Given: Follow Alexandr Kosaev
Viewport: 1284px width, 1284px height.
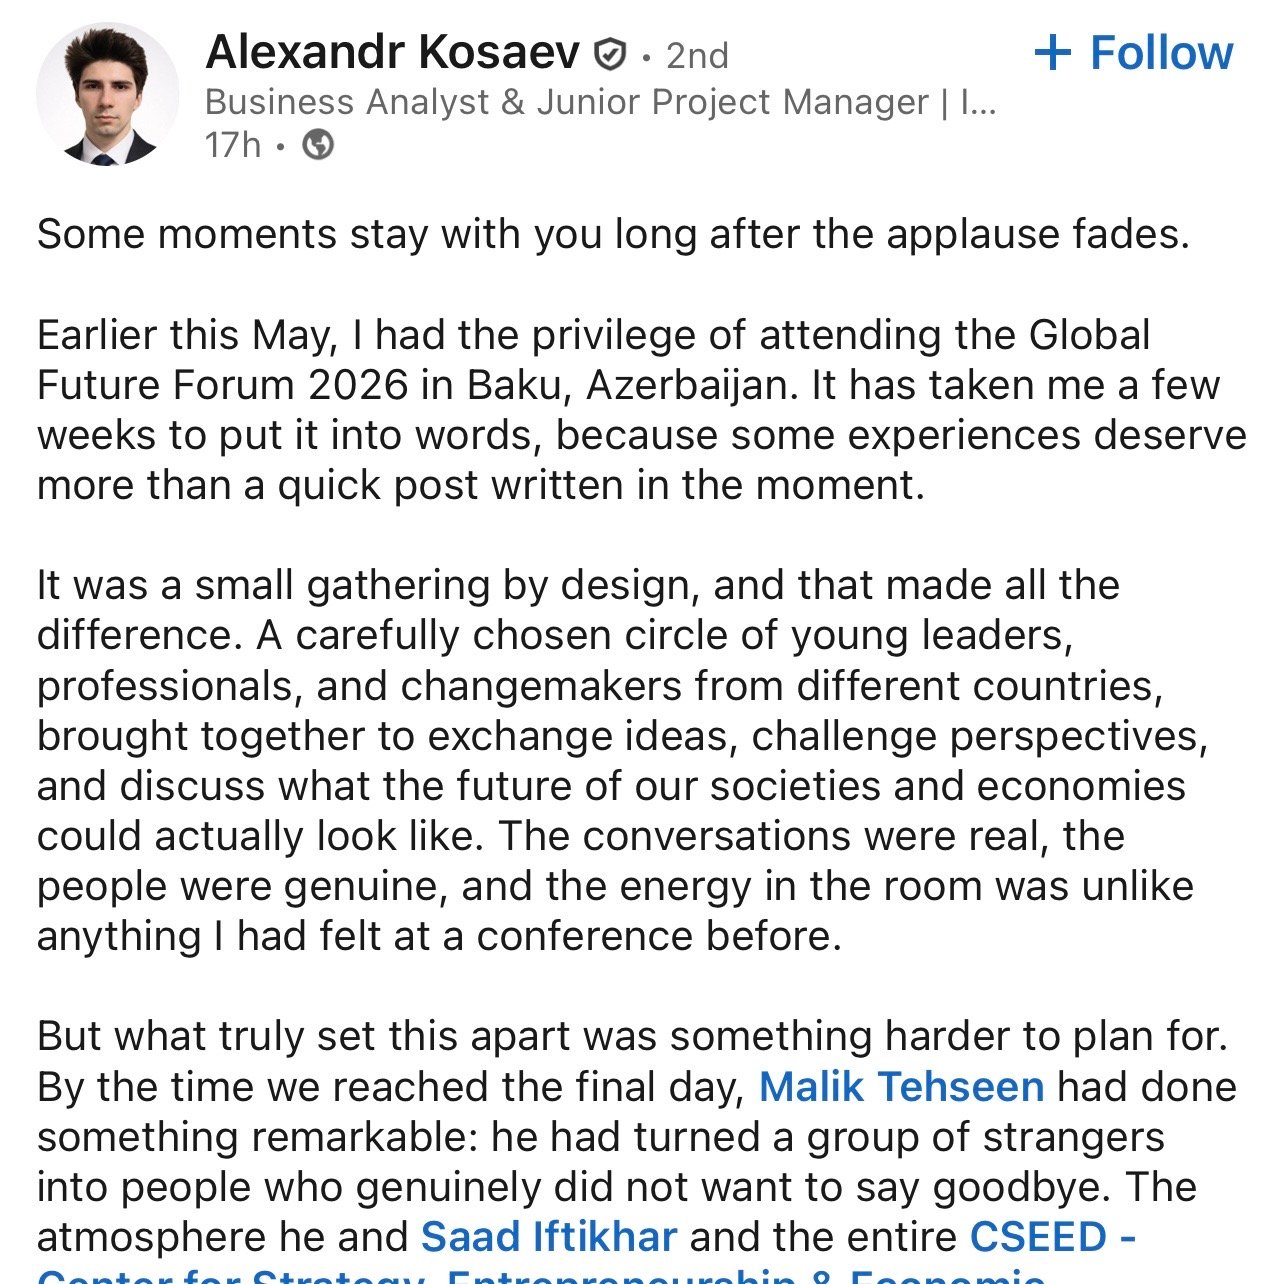Looking at the screenshot, I should point(1133,52).
